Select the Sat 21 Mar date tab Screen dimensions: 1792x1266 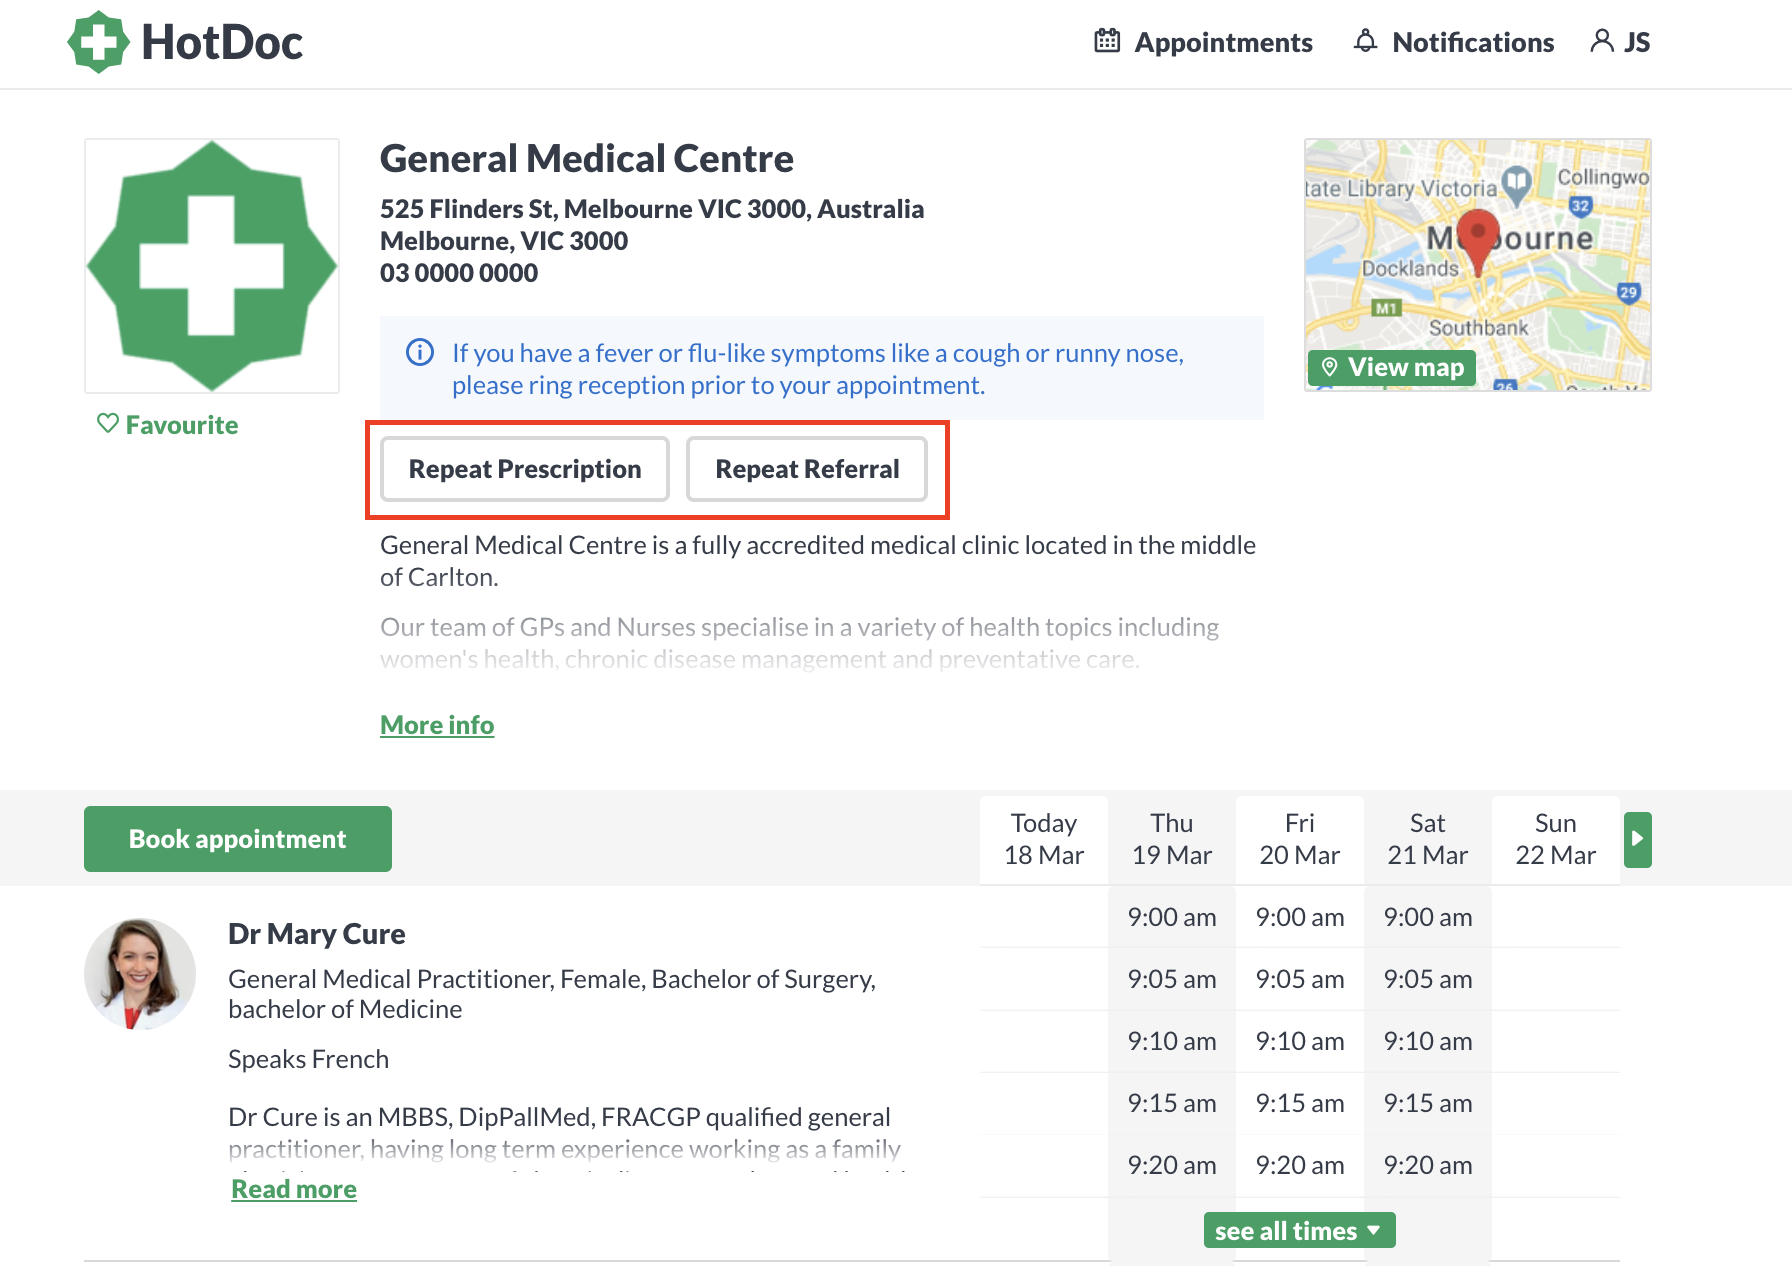(x=1428, y=839)
